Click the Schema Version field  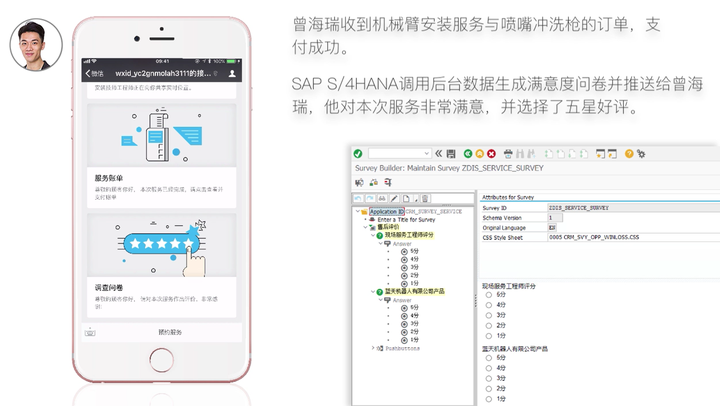555,218
